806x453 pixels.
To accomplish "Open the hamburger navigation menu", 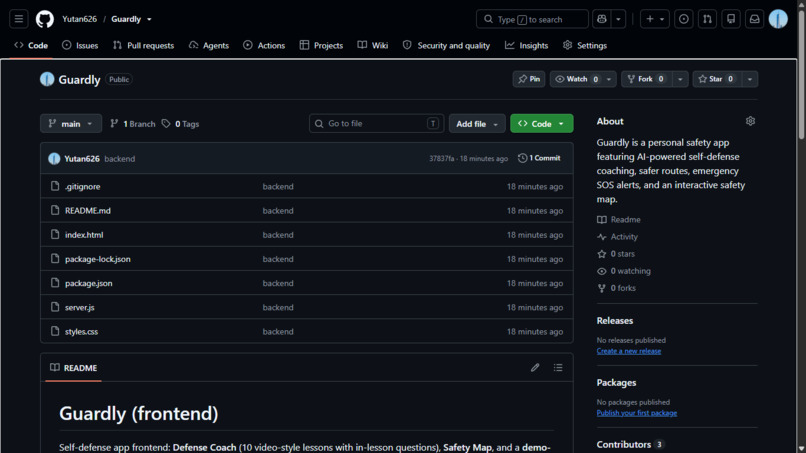I will [19, 19].
